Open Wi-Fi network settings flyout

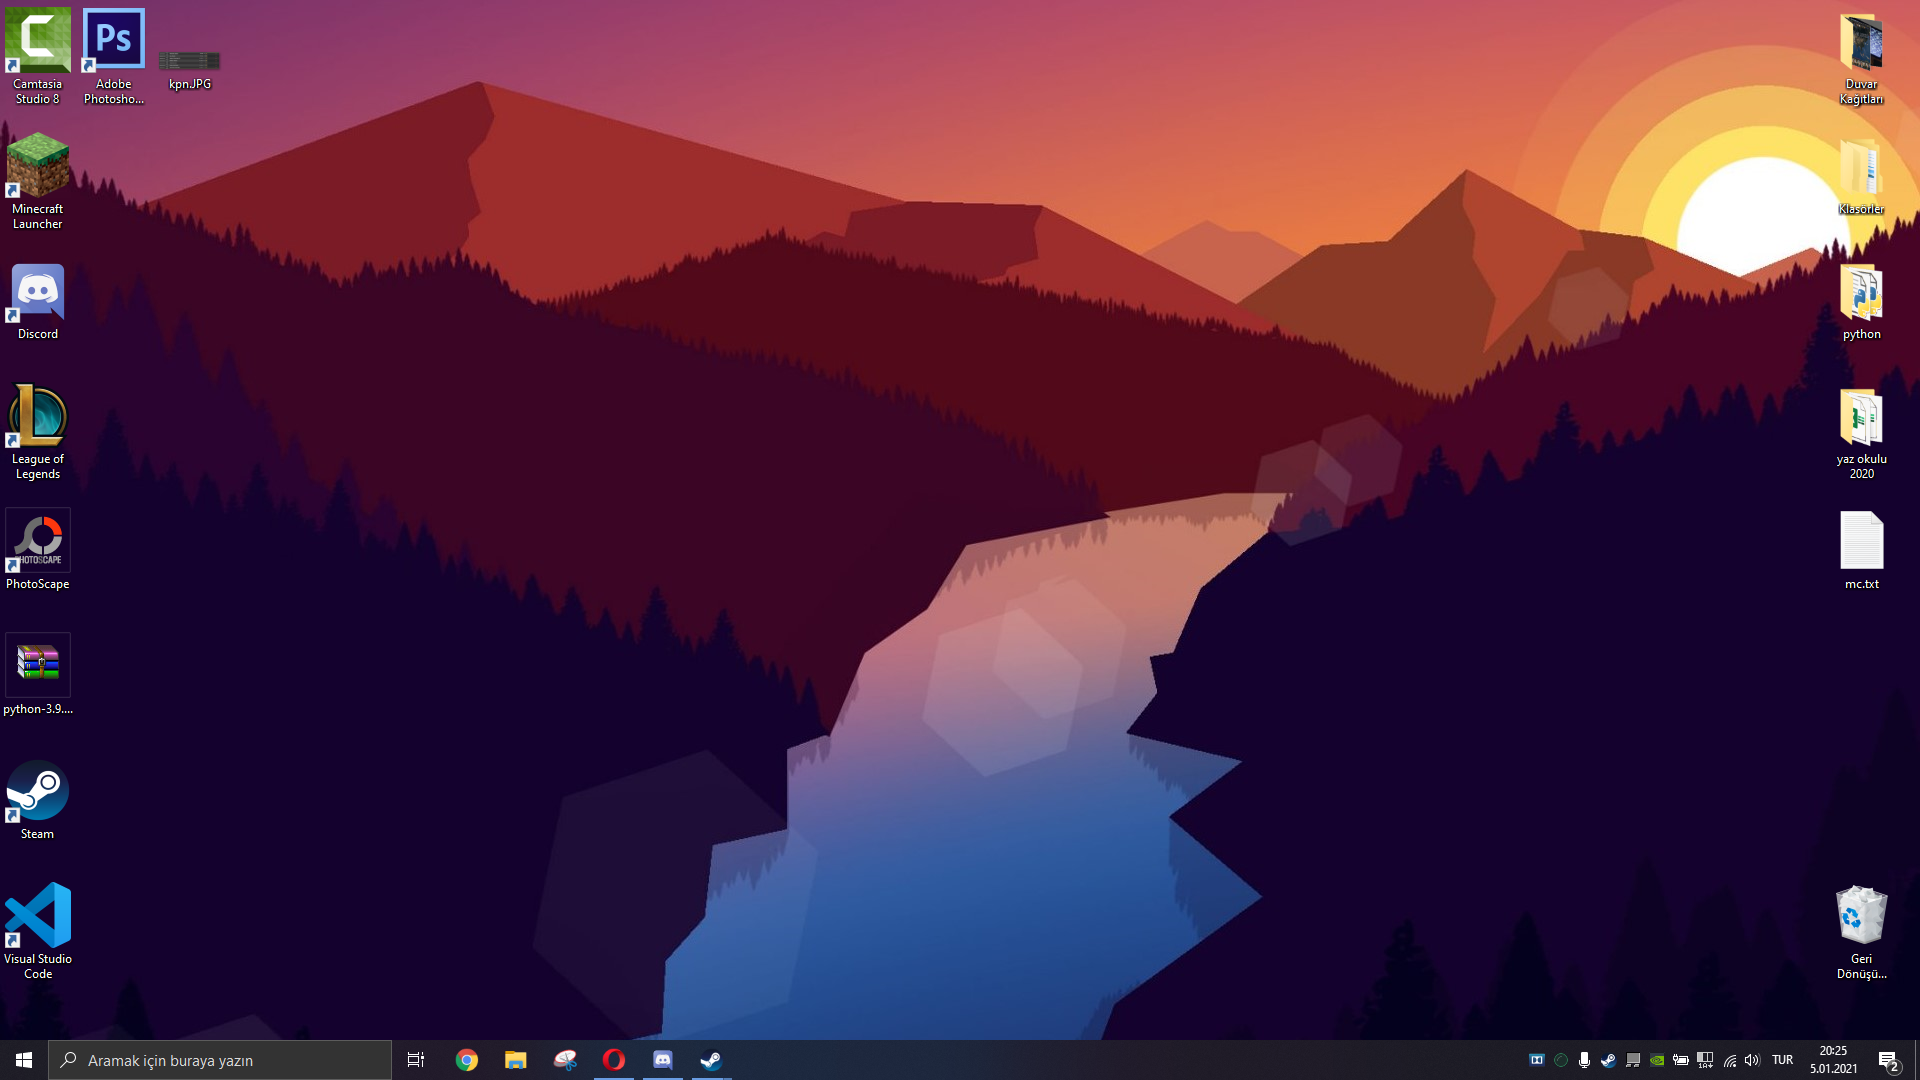tap(1730, 1060)
